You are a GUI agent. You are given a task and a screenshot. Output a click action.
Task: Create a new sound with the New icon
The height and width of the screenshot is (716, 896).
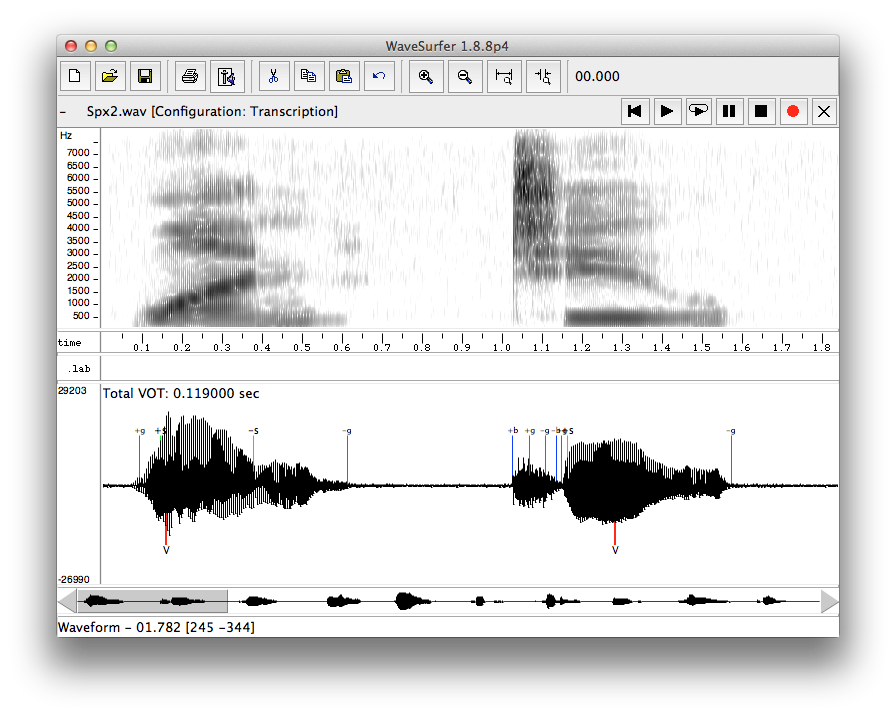[75, 76]
